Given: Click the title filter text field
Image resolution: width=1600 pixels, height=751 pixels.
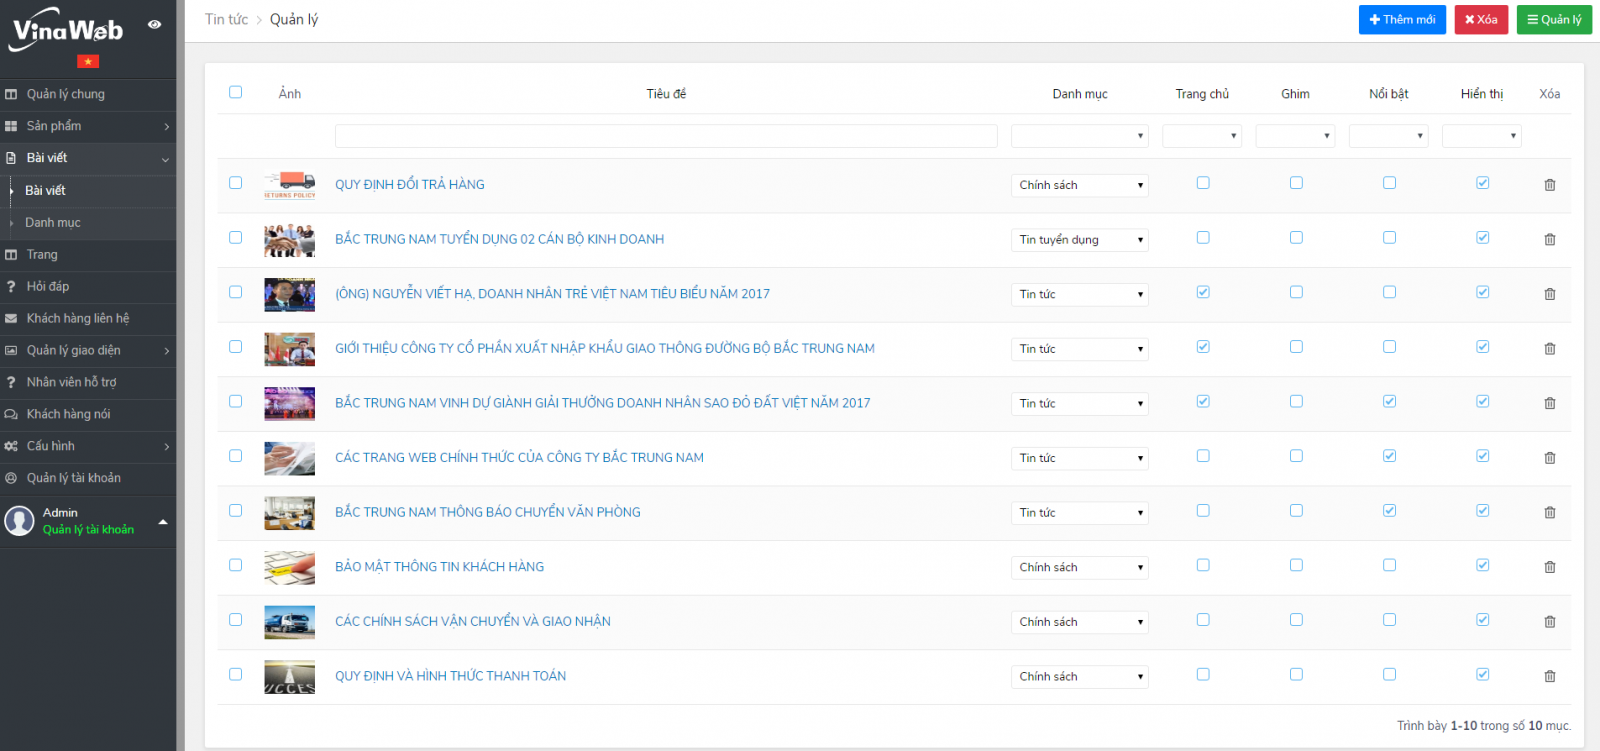Looking at the screenshot, I should (x=666, y=136).
